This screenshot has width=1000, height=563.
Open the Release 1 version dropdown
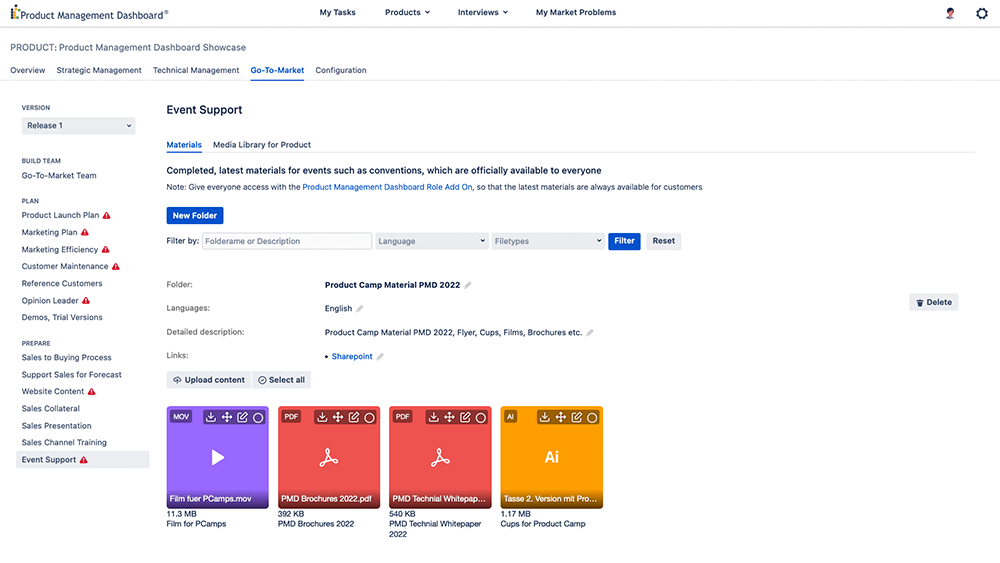pyautogui.click(x=78, y=126)
